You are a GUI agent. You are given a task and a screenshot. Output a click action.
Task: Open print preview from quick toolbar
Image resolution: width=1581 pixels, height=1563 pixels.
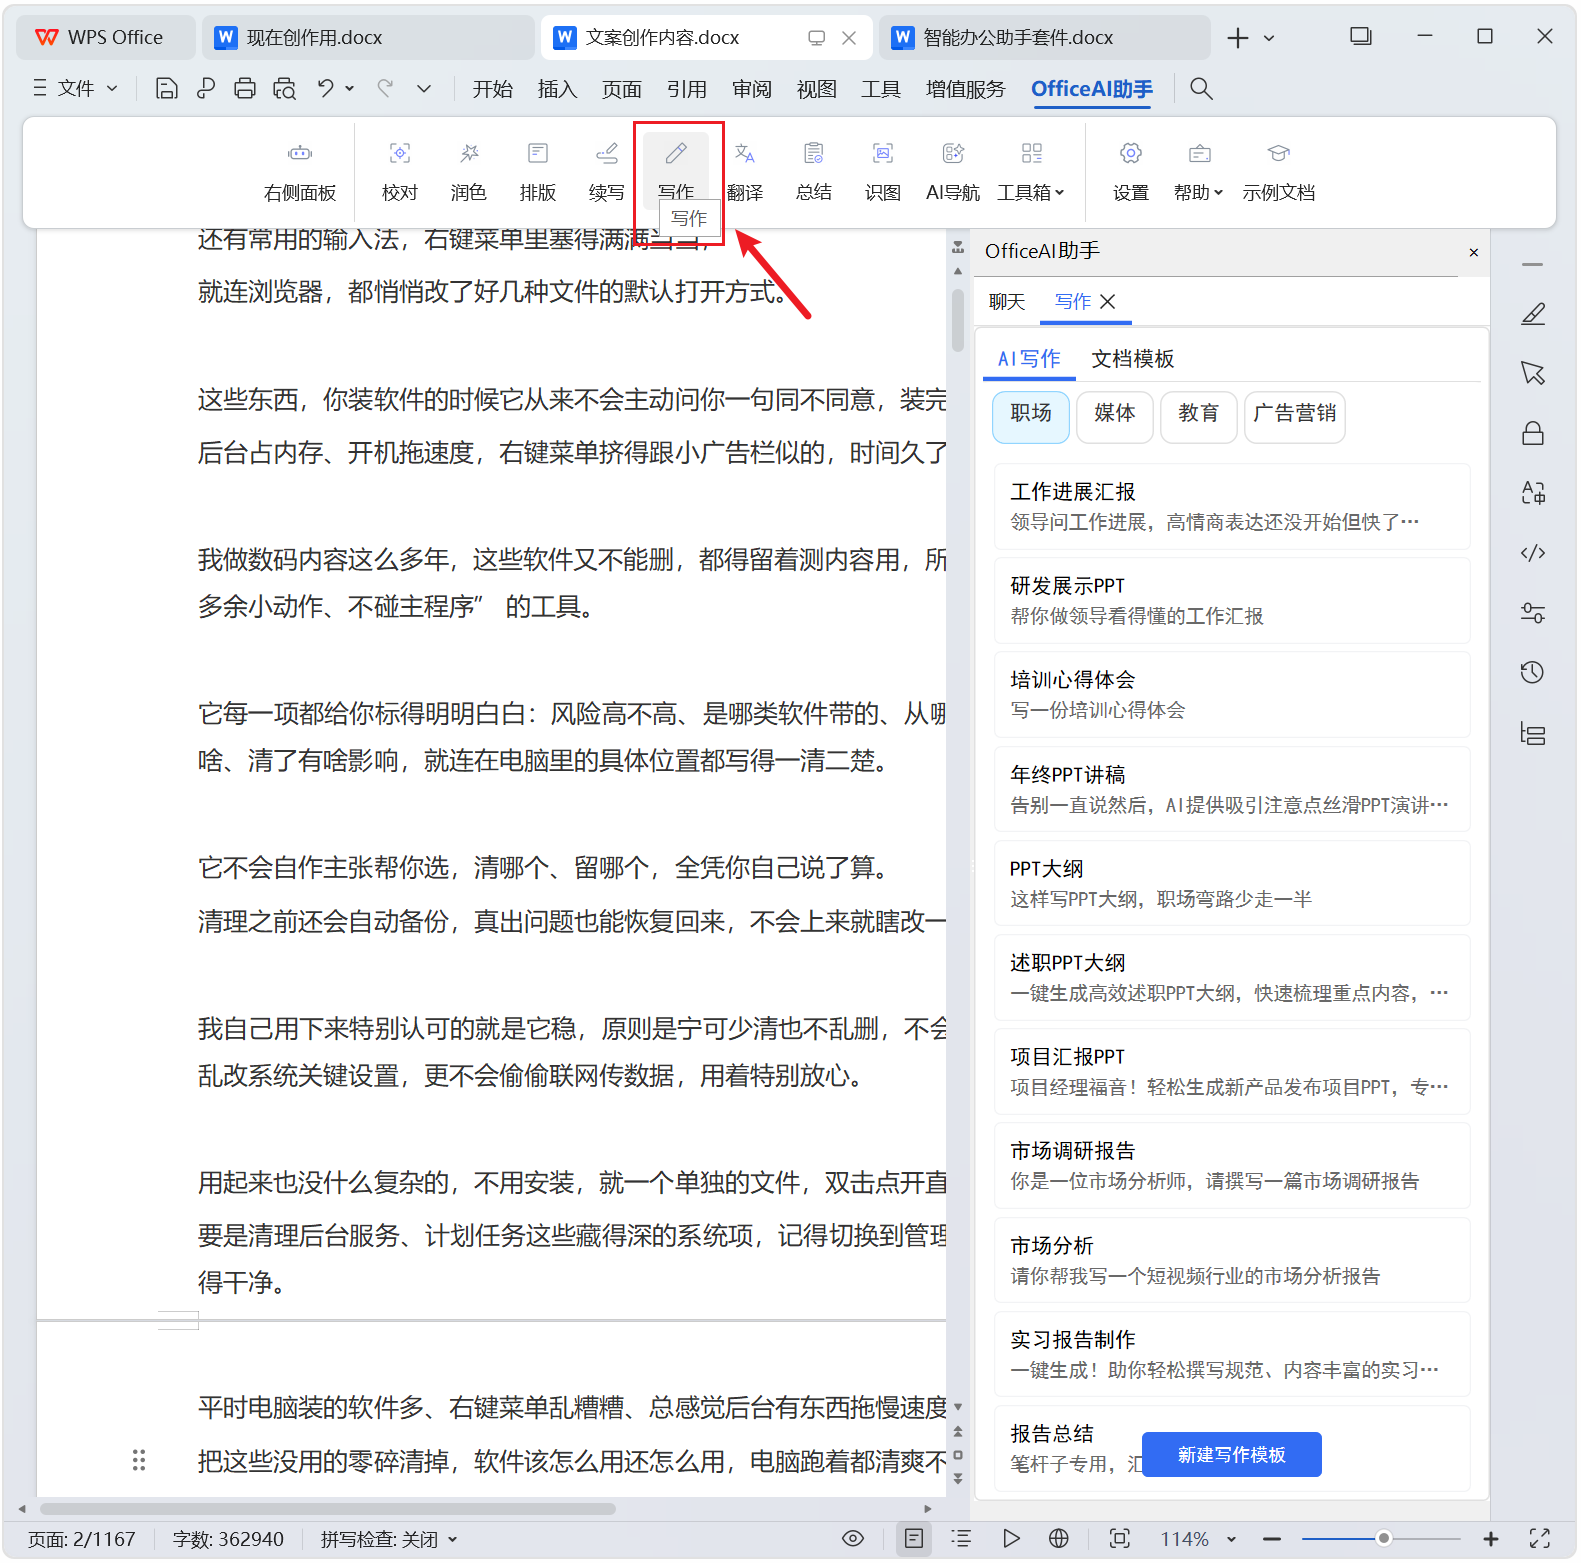coord(285,89)
